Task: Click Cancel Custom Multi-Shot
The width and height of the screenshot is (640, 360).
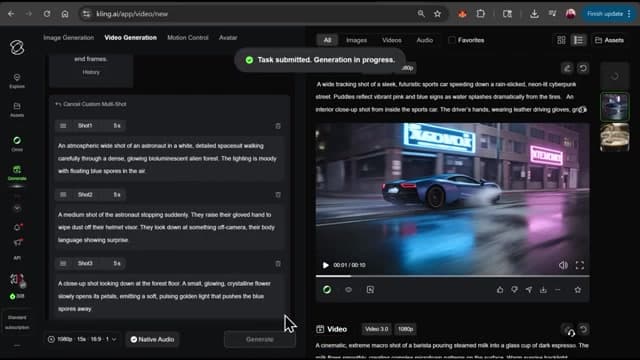Action: pos(91,104)
